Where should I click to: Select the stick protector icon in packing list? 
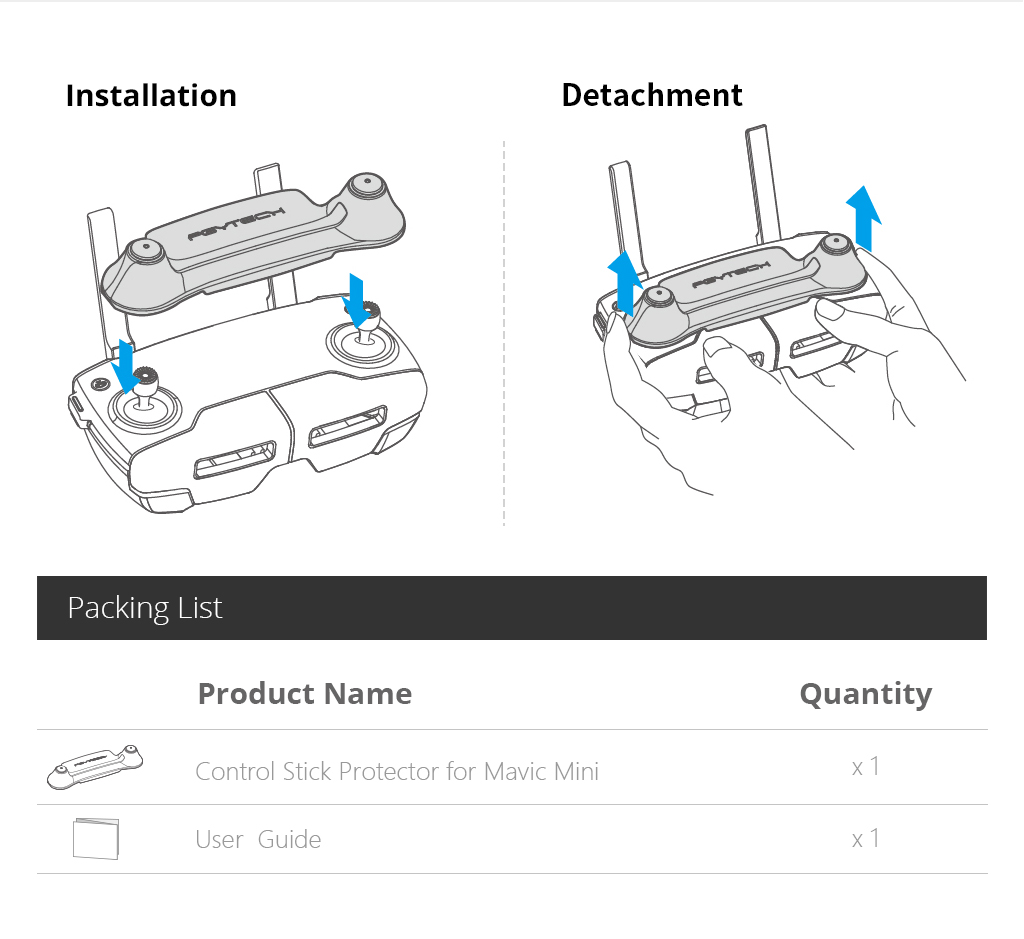point(95,767)
